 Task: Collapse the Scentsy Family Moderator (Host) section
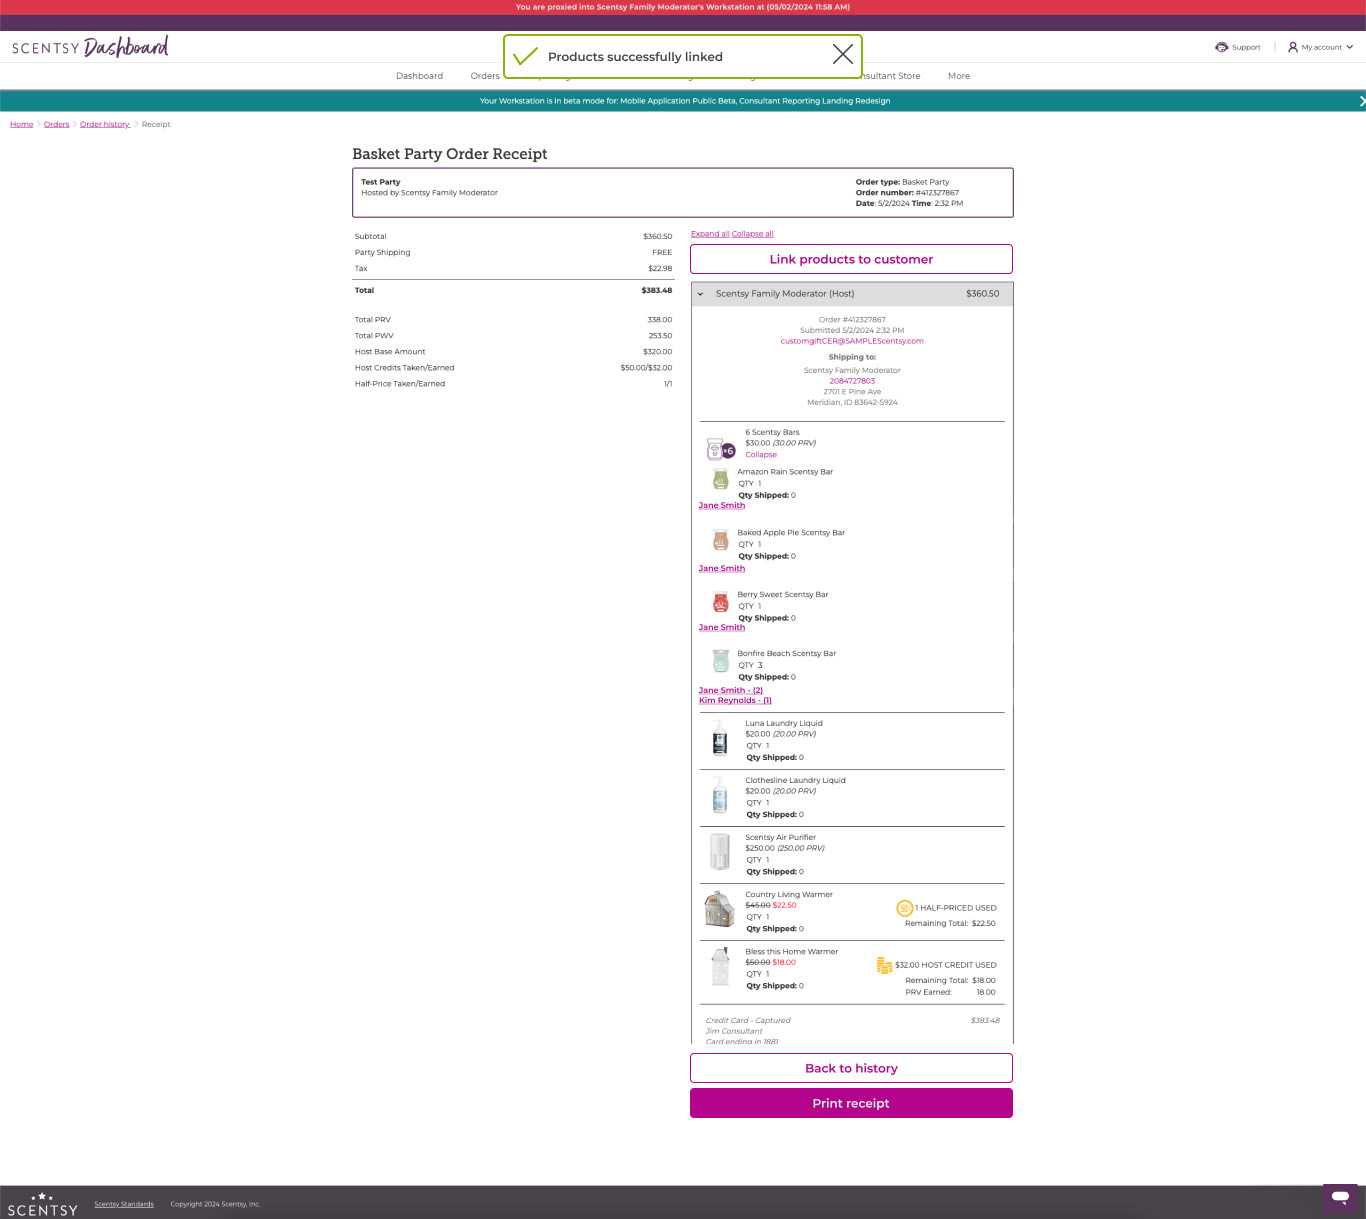click(851, 294)
